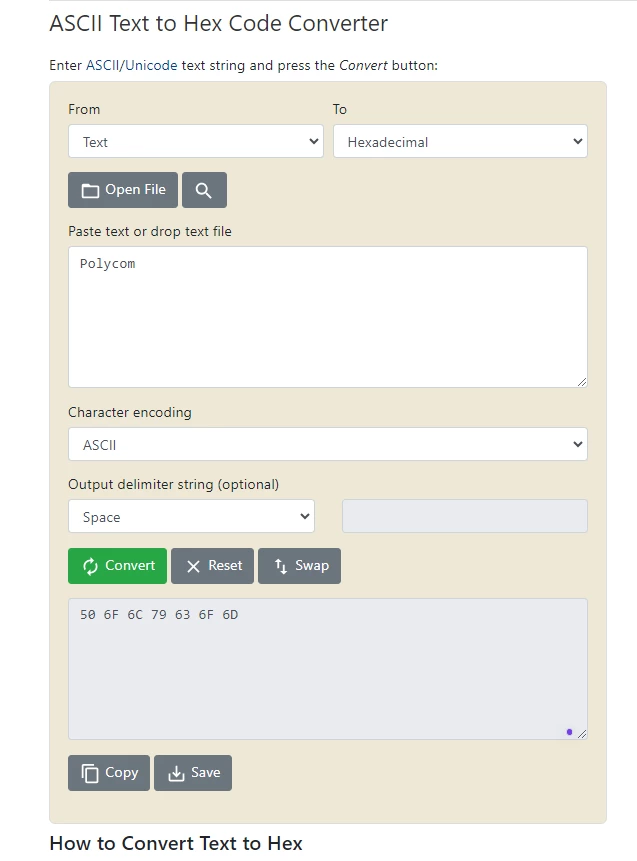
Task: Copy the hex output result
Action: click(109, 773)
